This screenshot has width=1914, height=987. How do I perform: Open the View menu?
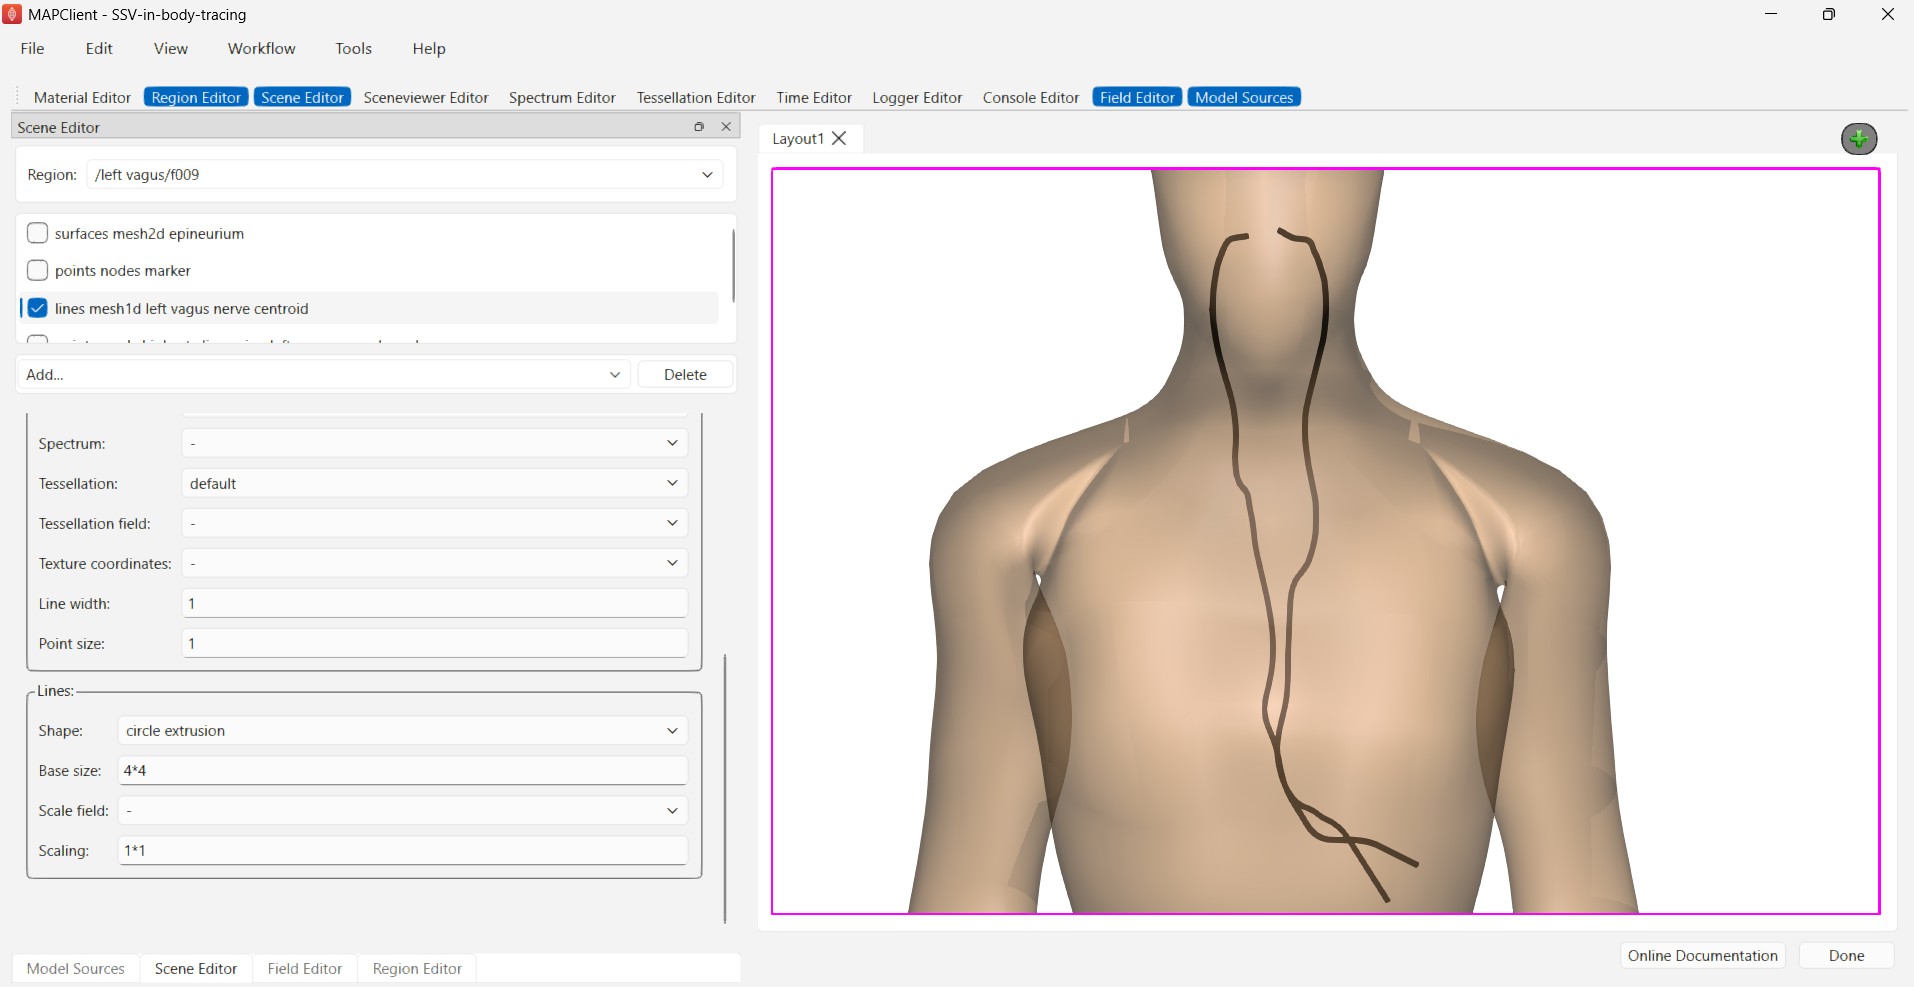(x=171, y=48)
